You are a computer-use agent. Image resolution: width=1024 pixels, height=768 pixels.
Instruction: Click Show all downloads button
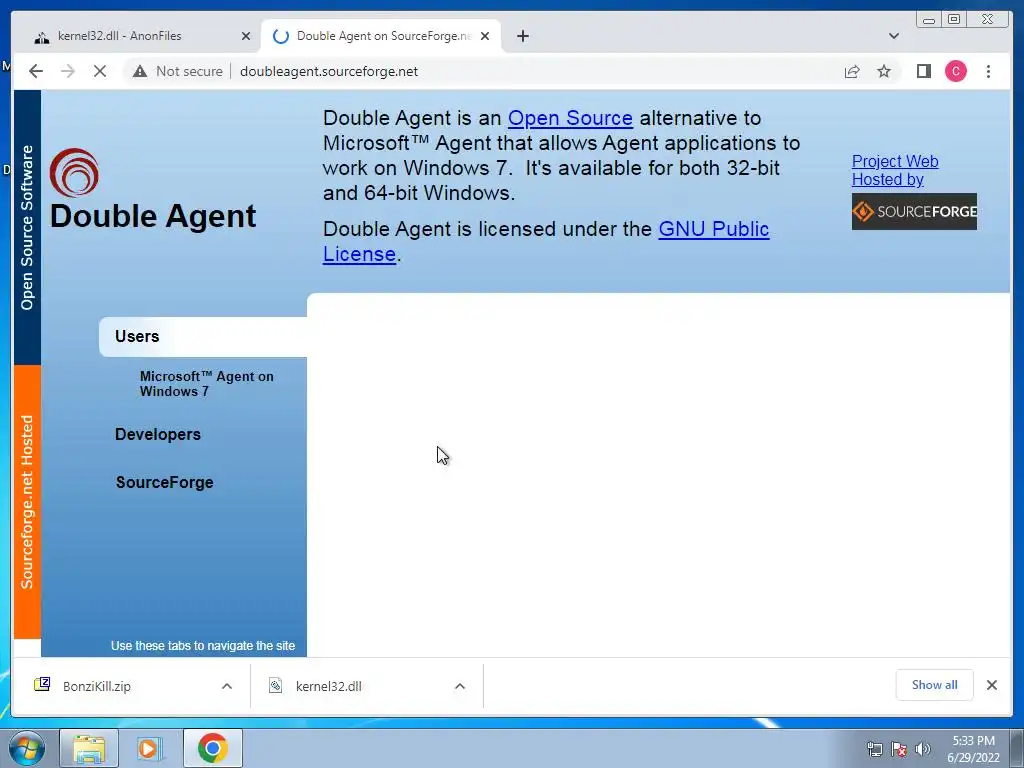click(x=935, y=684)
